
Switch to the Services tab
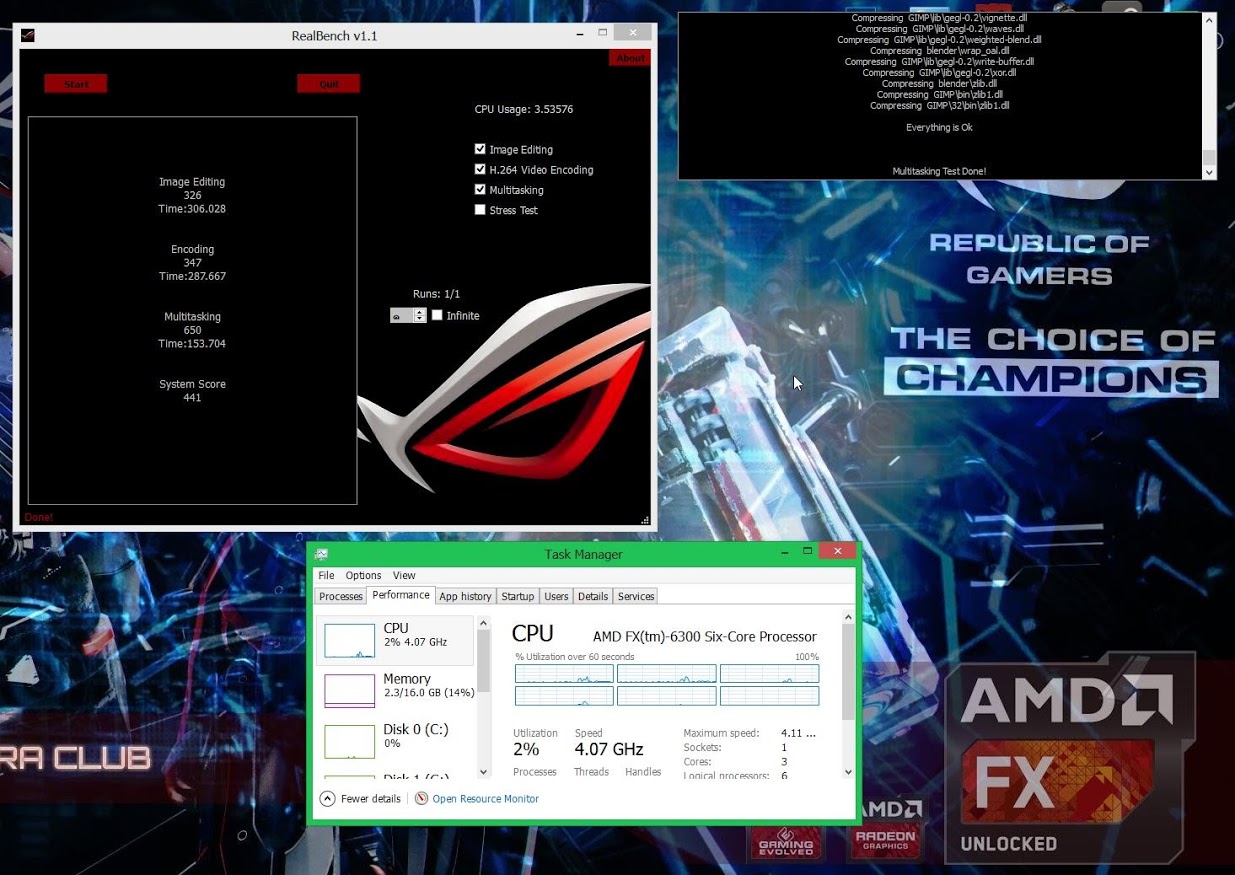tap(636, 596)
